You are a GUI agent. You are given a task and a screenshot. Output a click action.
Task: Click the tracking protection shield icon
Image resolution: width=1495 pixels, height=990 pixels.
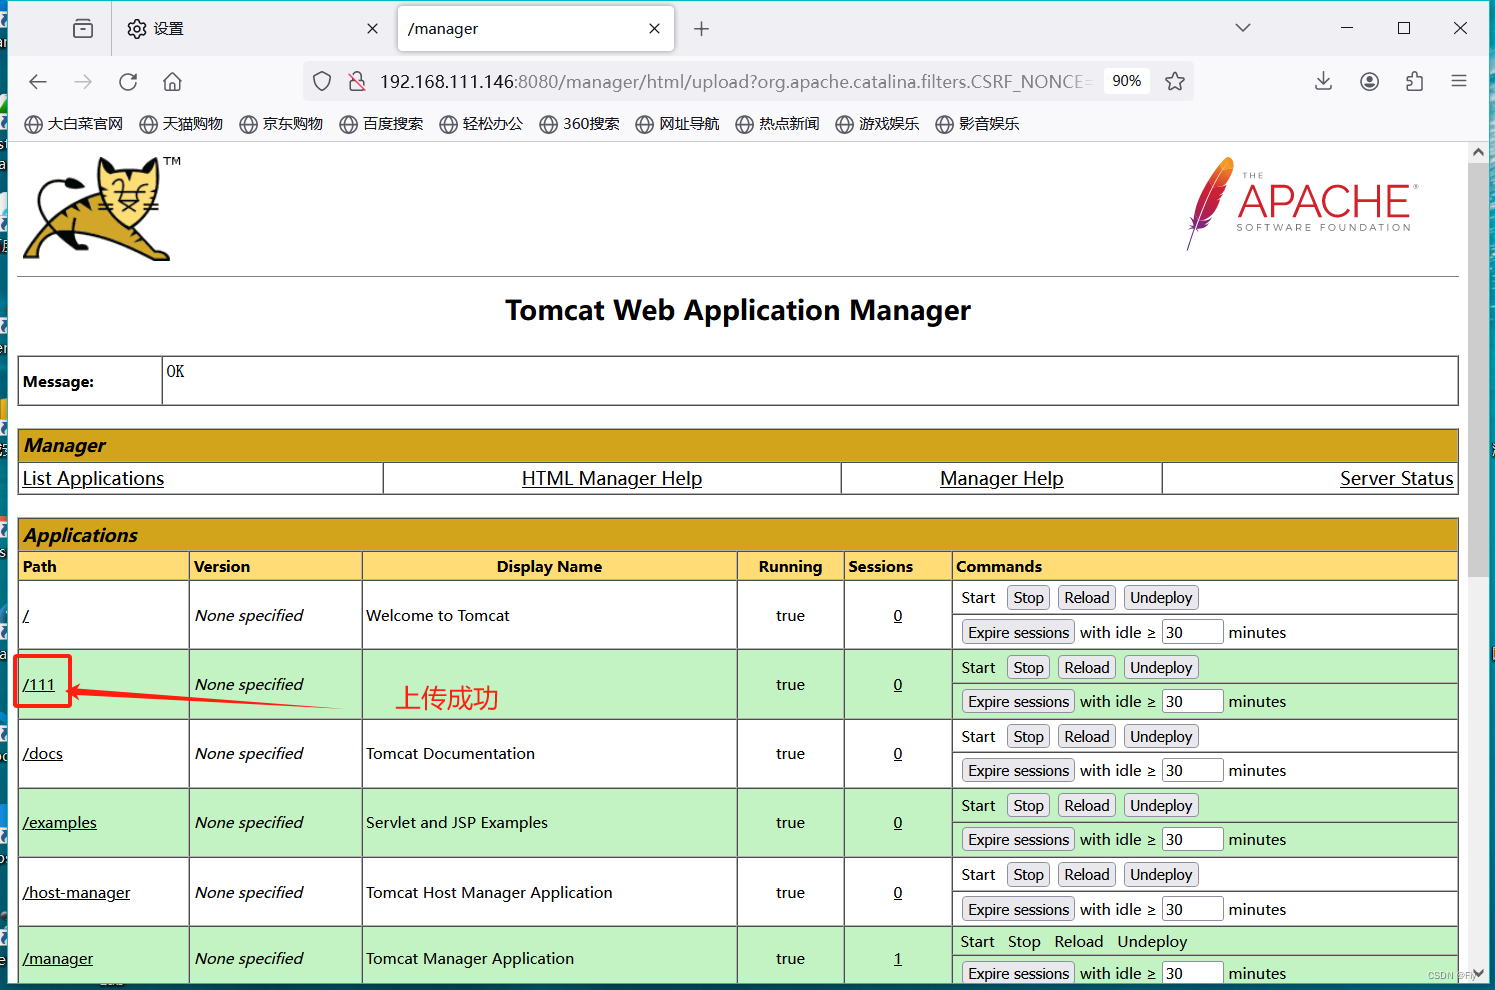click(x=322, y=82)
